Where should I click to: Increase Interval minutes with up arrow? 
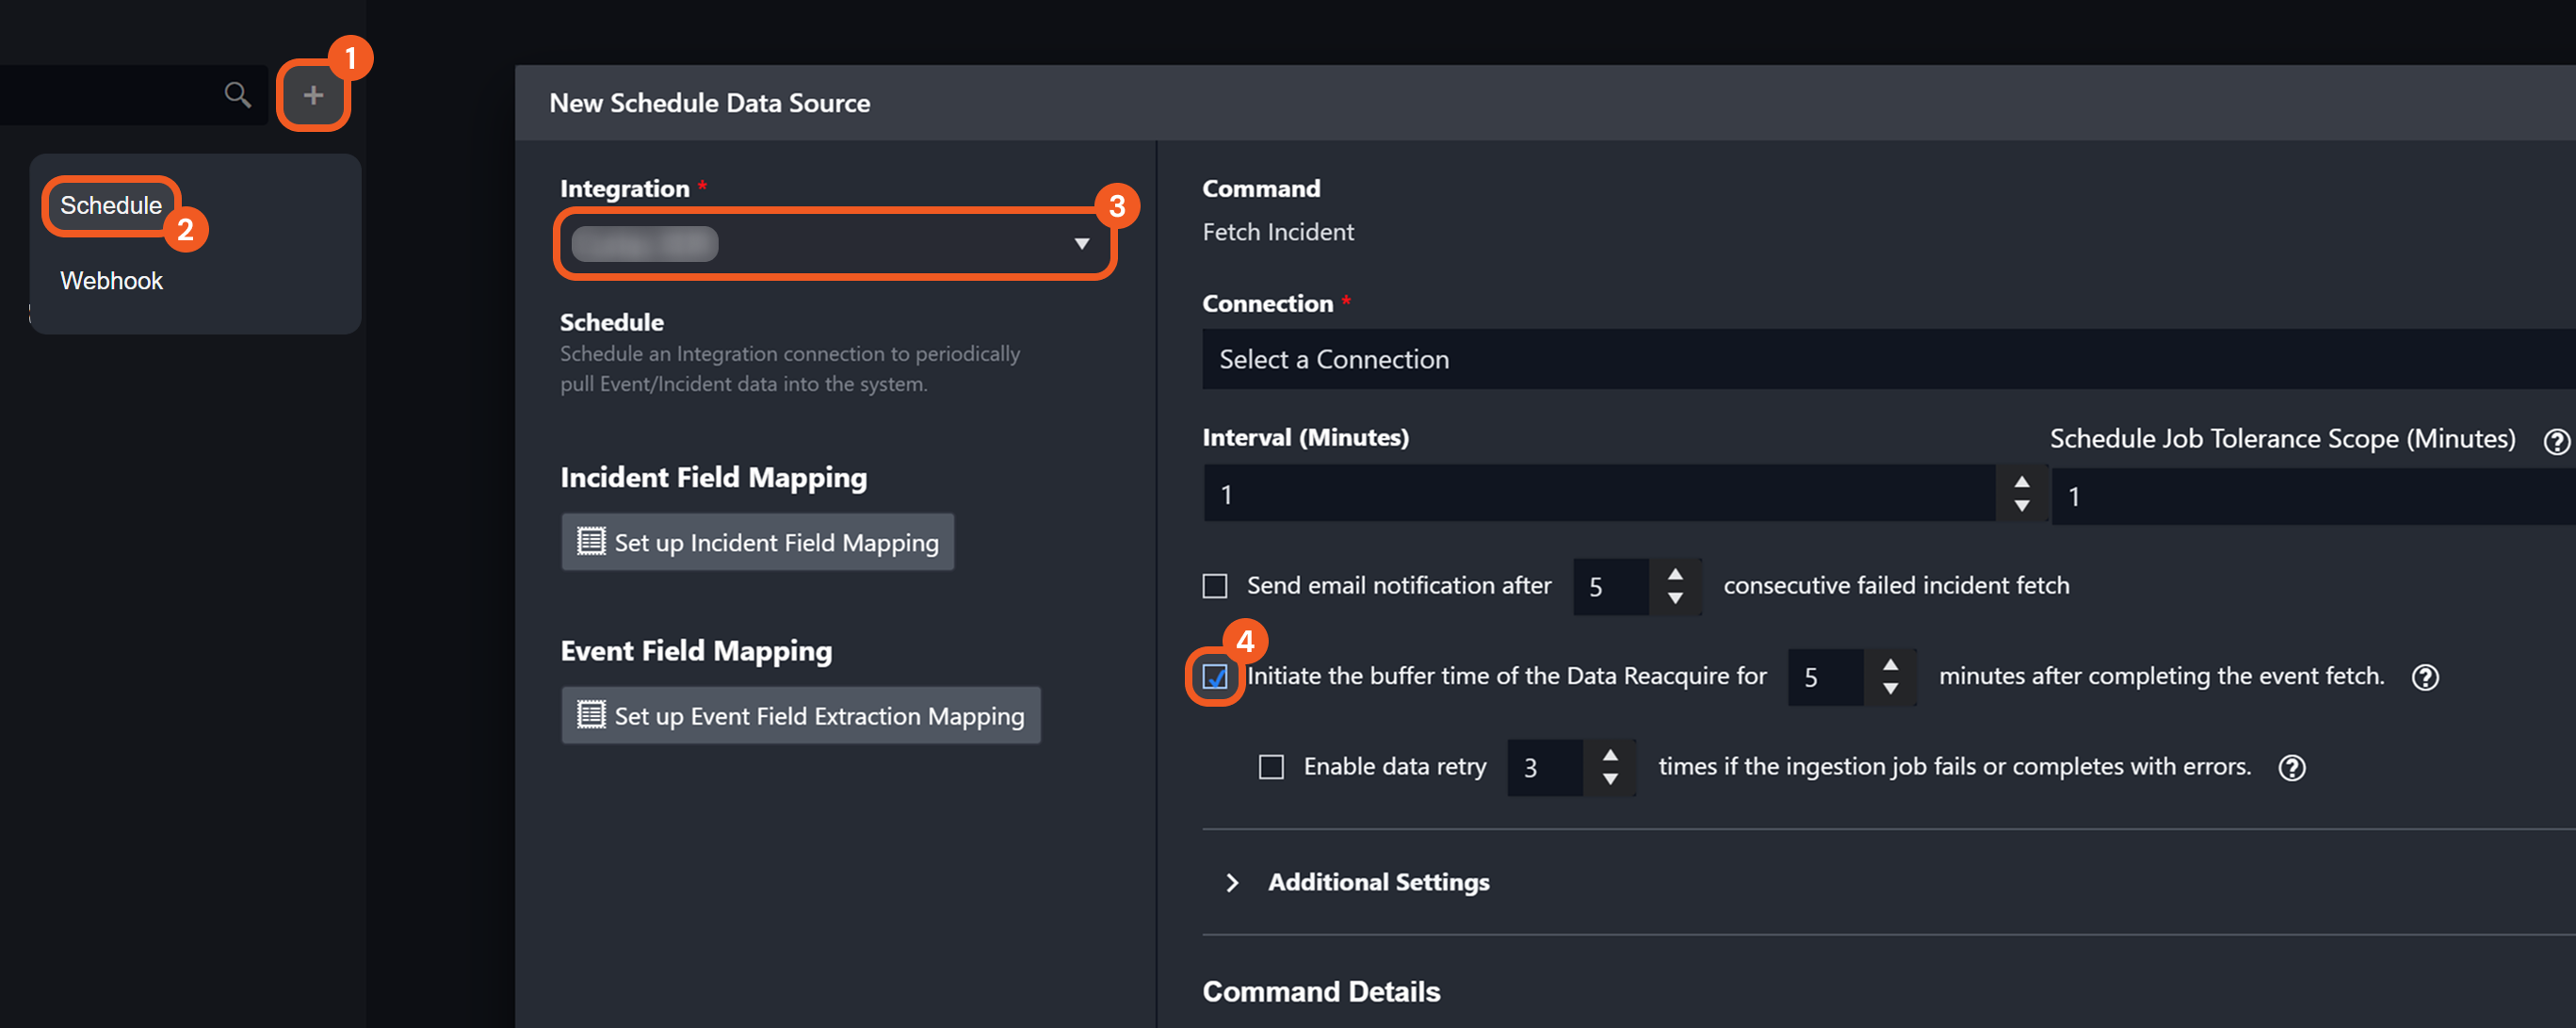pos(2021,482)
